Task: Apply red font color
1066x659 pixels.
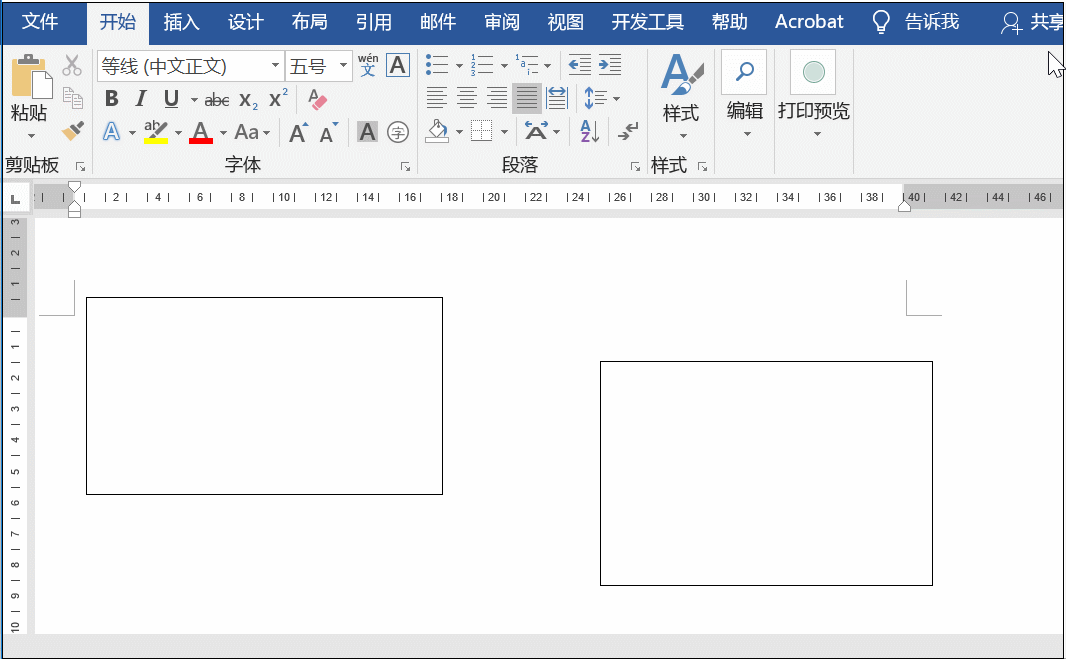Action: [x=201, y=131]
